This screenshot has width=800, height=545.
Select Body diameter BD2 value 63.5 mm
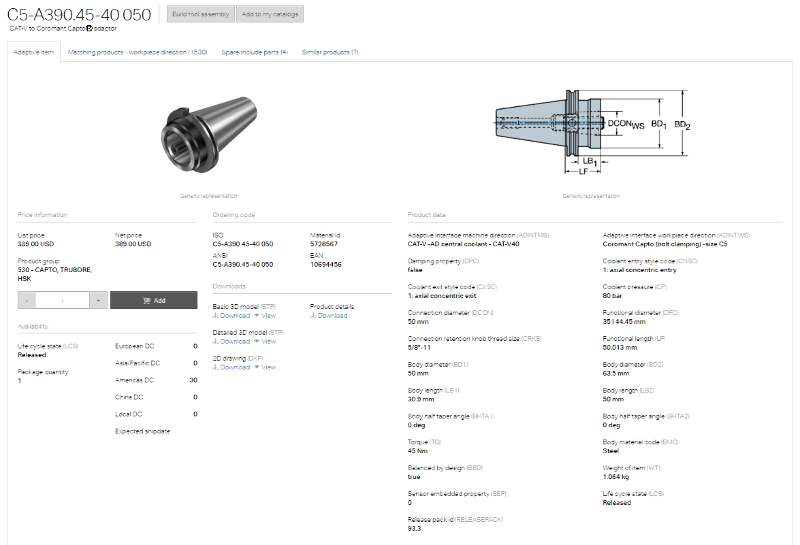tap(616, 374)
